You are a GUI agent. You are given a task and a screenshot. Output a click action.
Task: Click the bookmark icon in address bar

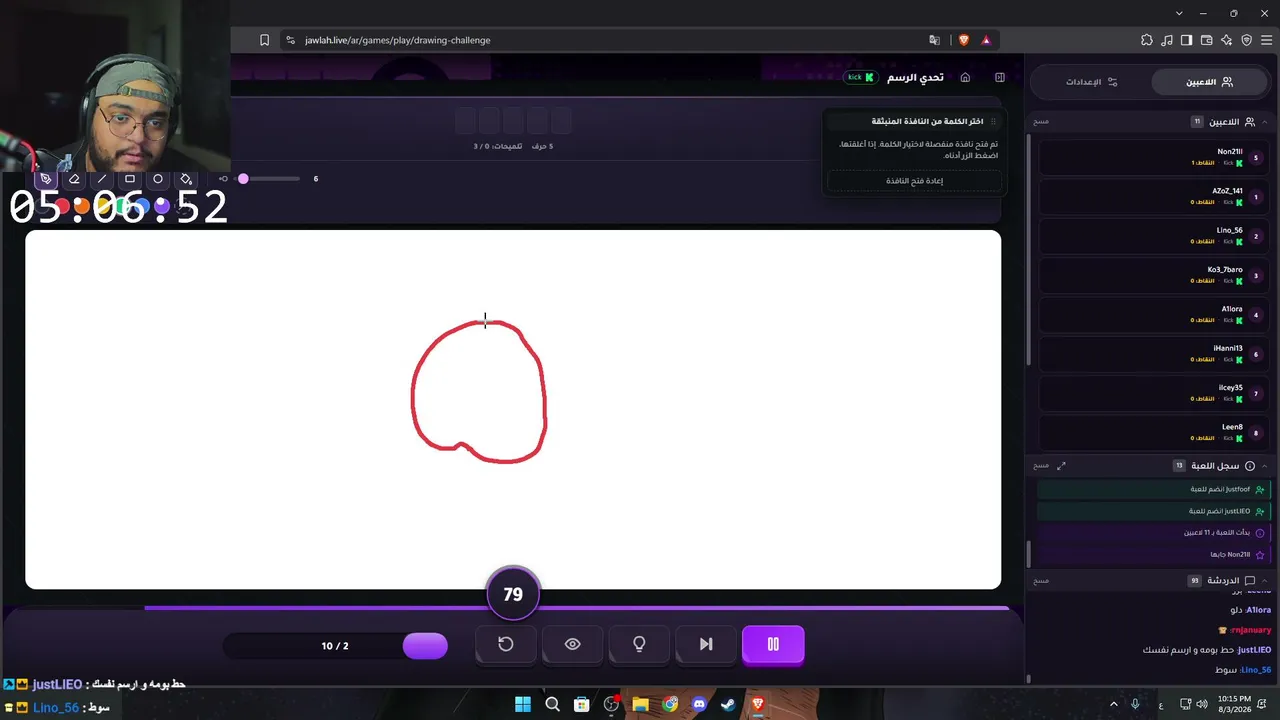point(264,40)
